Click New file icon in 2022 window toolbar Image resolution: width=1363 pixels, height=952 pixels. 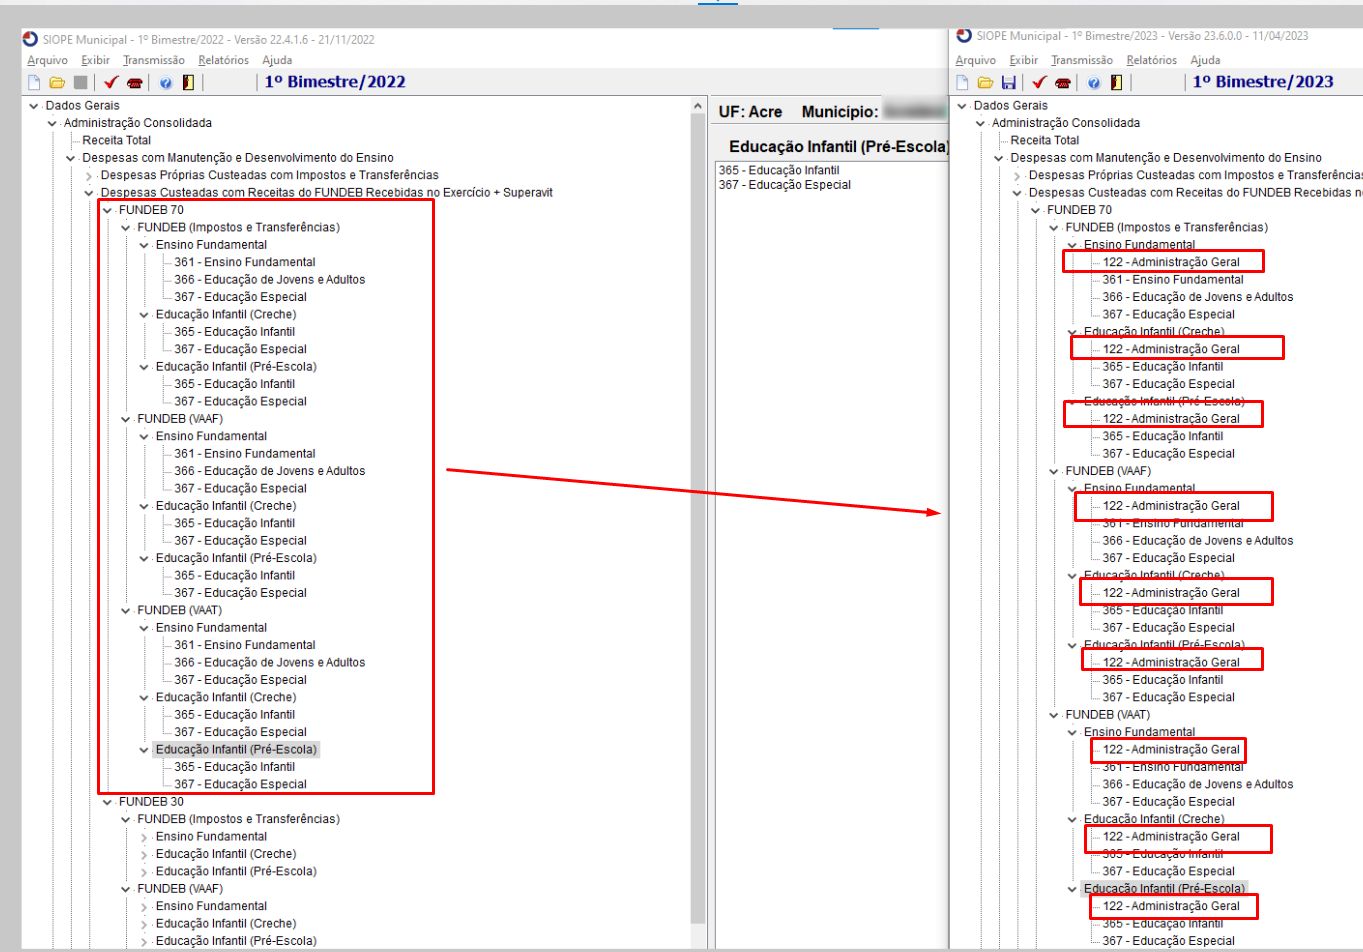point(34,83)
